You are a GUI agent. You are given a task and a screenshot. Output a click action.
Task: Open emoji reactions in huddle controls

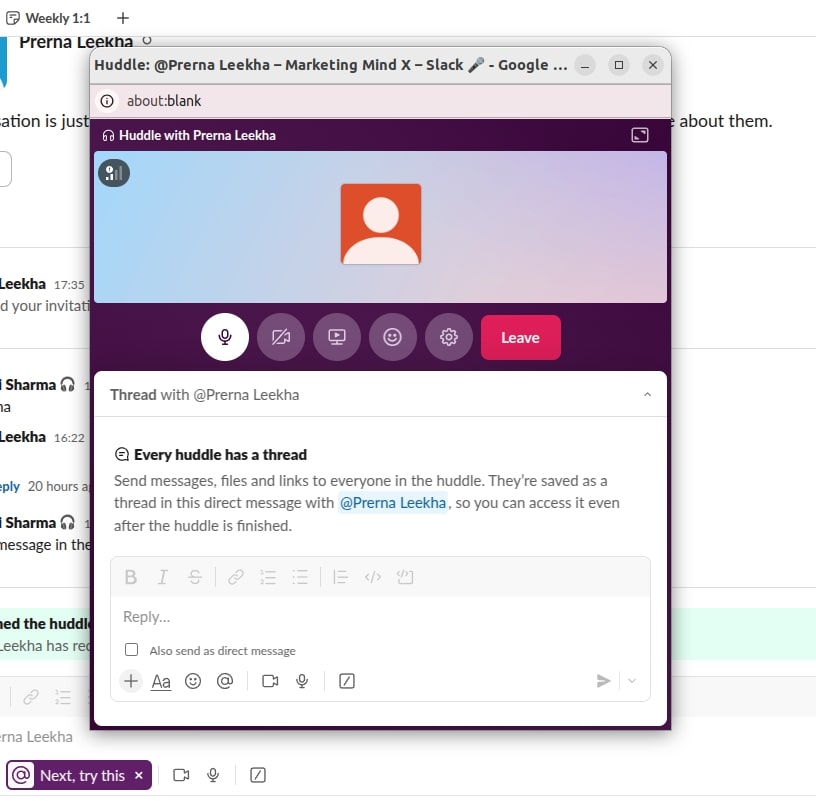pos(392,337)
